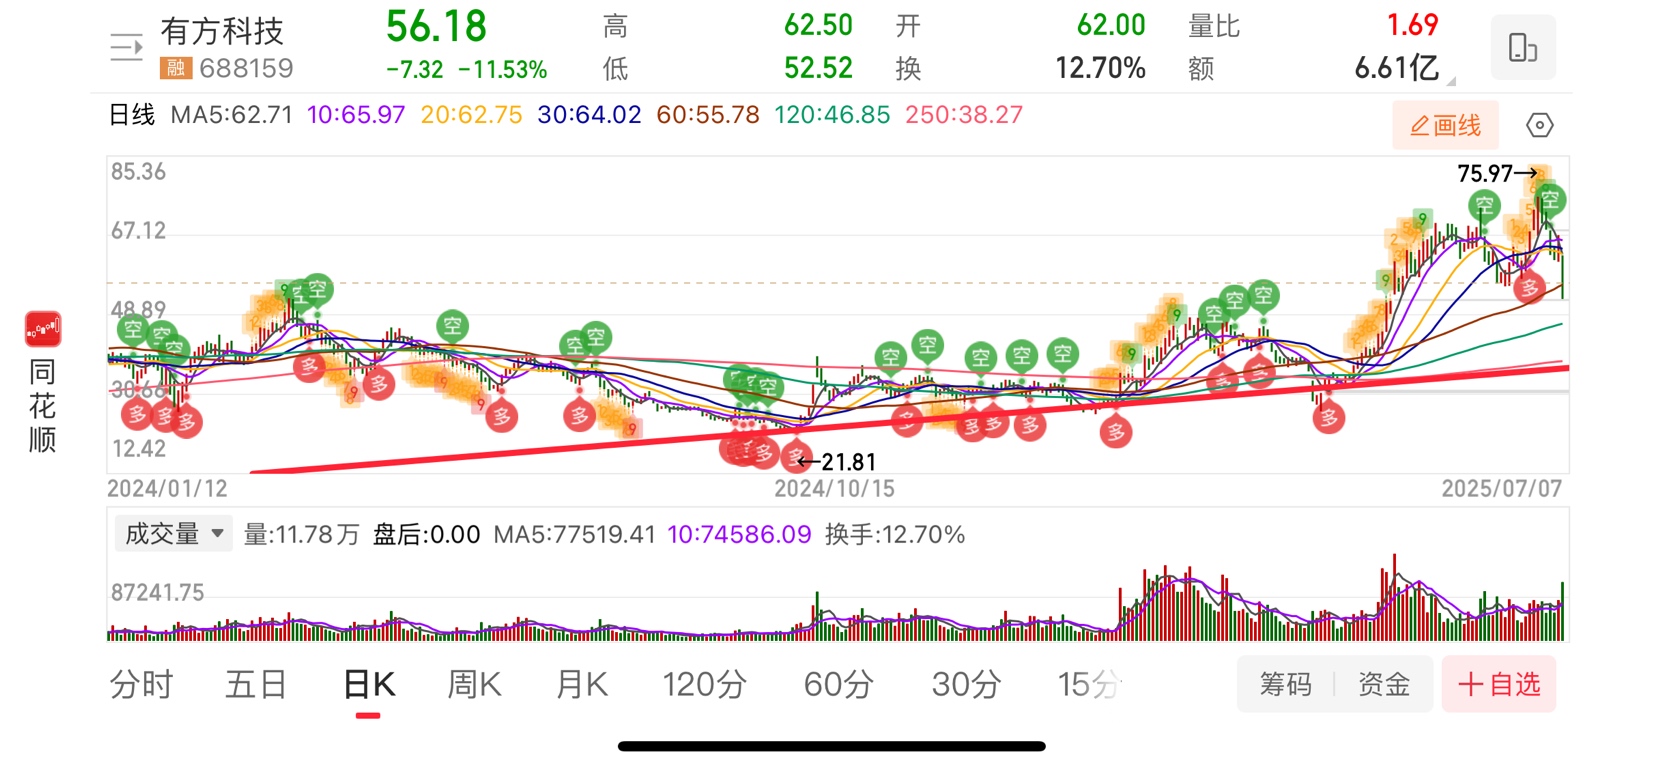Switch to 120分 tab
The width and height of the screenshot is (1663, 768).
click(705, 685)
